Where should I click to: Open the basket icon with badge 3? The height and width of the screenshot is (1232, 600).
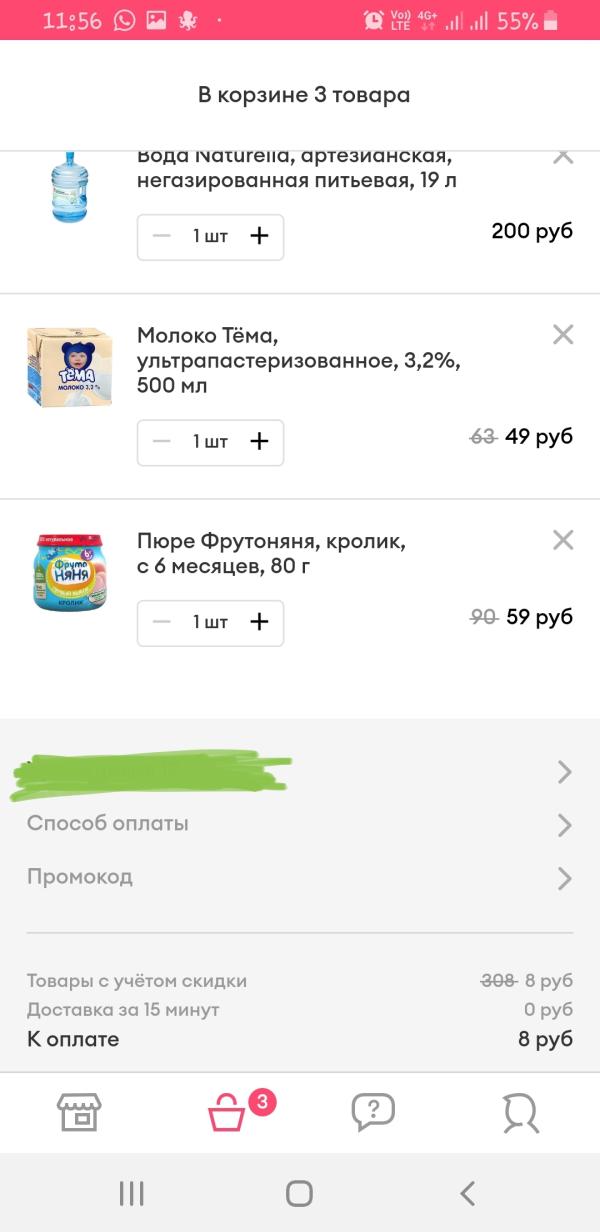point(227,1113)
